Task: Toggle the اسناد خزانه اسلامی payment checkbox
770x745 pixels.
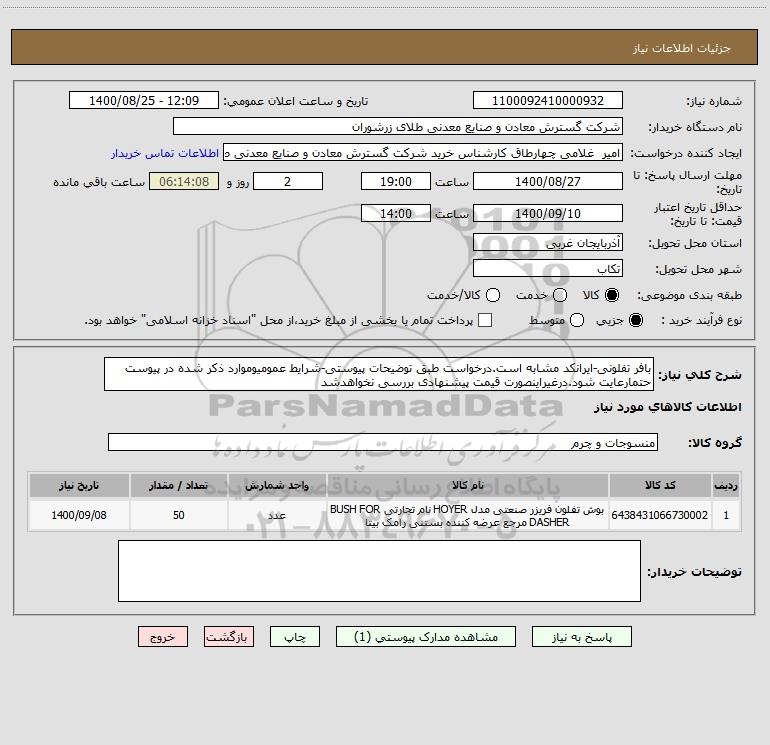Action: pos(485,320)
